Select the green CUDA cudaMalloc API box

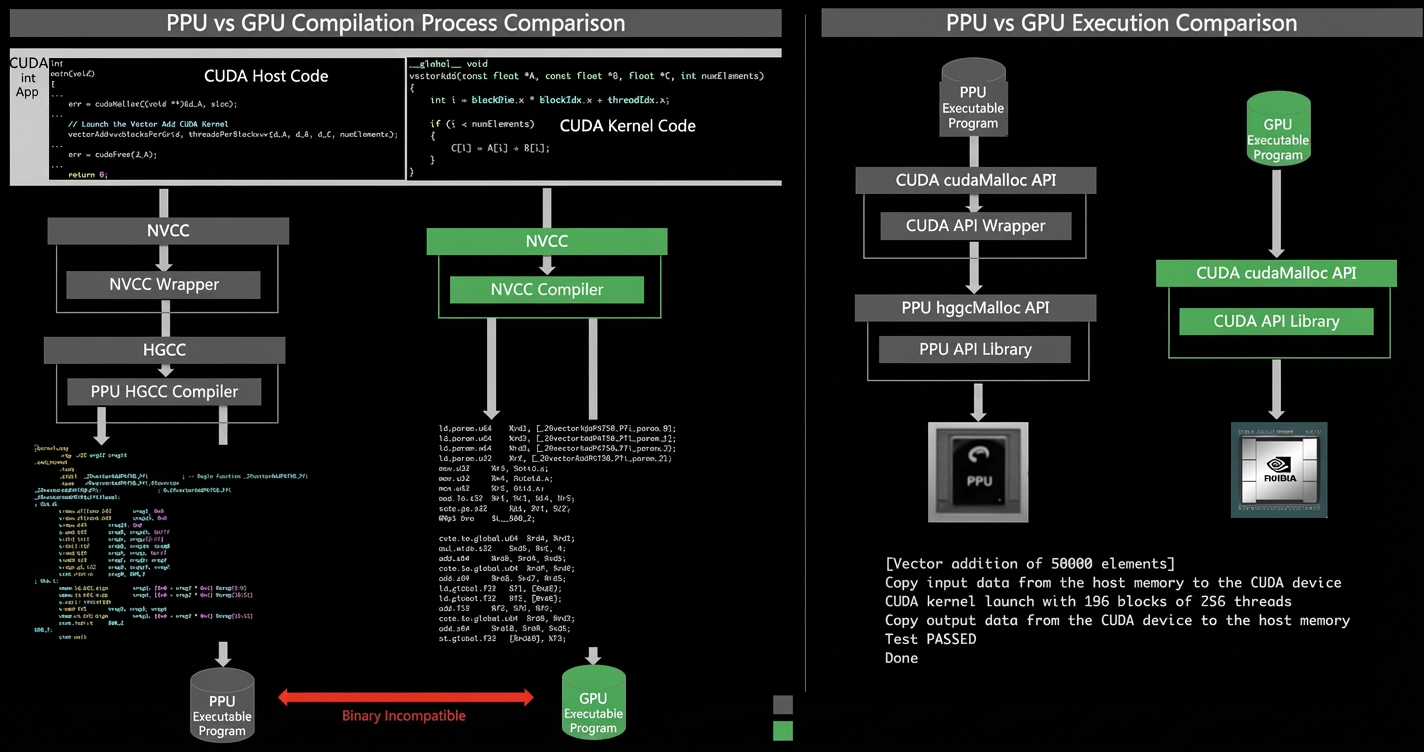coord(1276,273)
